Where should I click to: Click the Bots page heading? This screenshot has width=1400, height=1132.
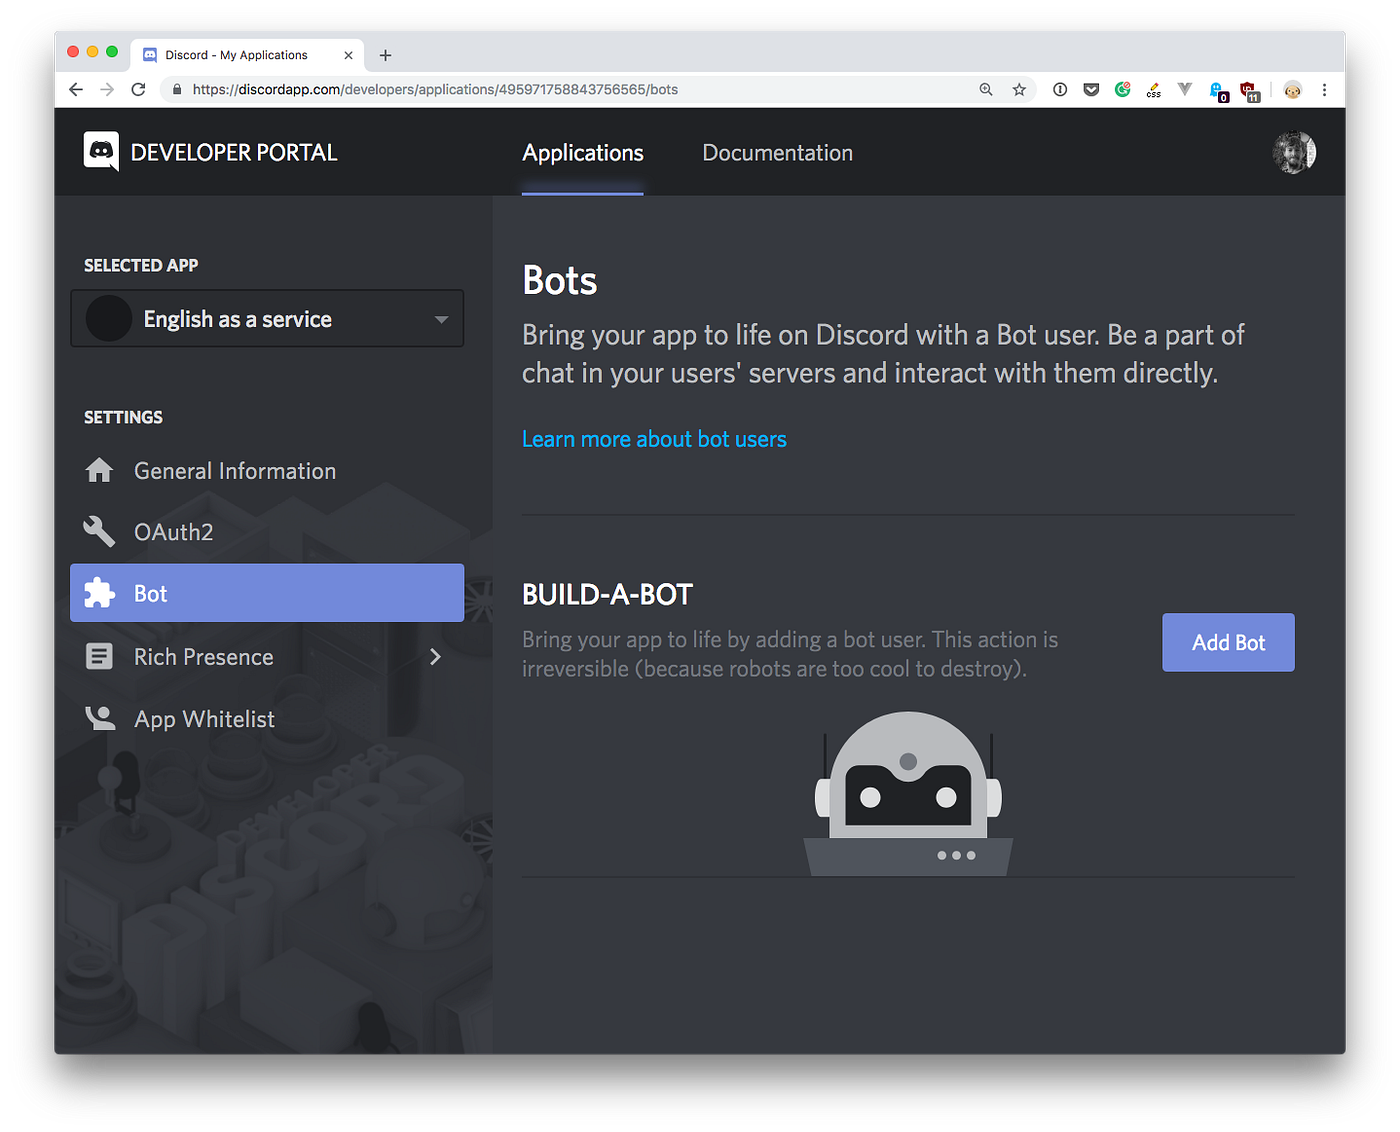point(559,281)
